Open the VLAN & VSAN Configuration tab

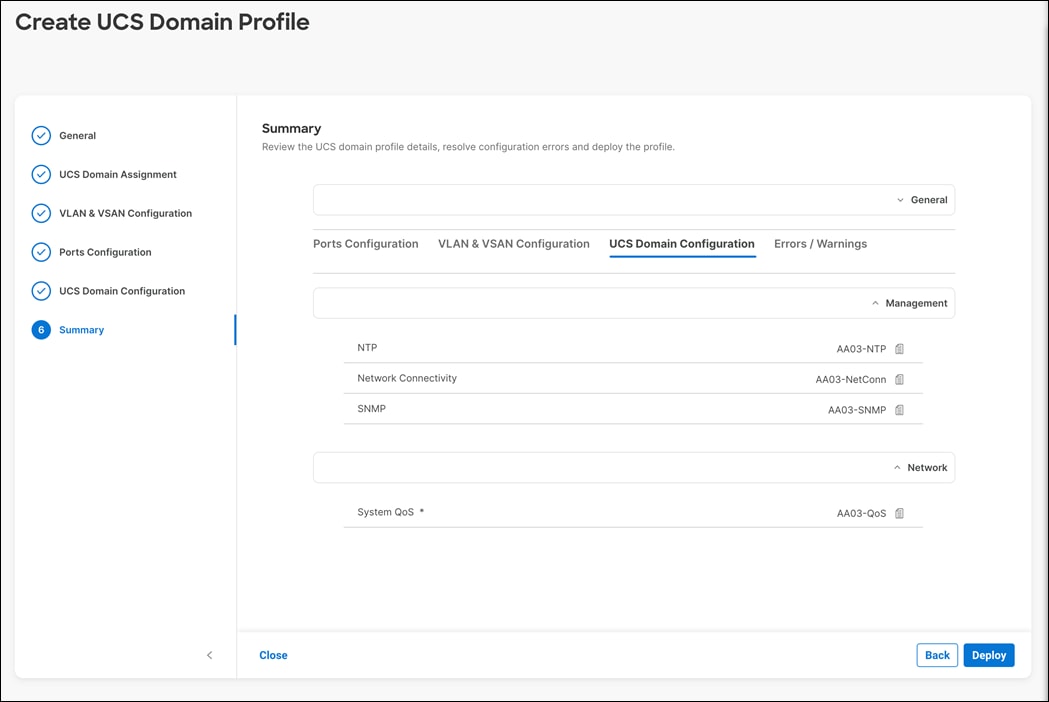point(513,243)
